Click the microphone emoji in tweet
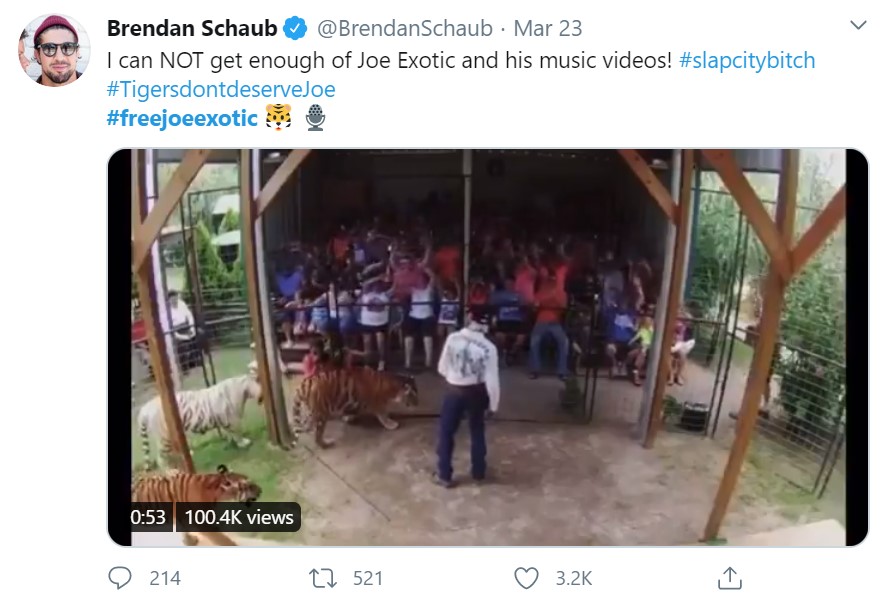 point(315,119)
